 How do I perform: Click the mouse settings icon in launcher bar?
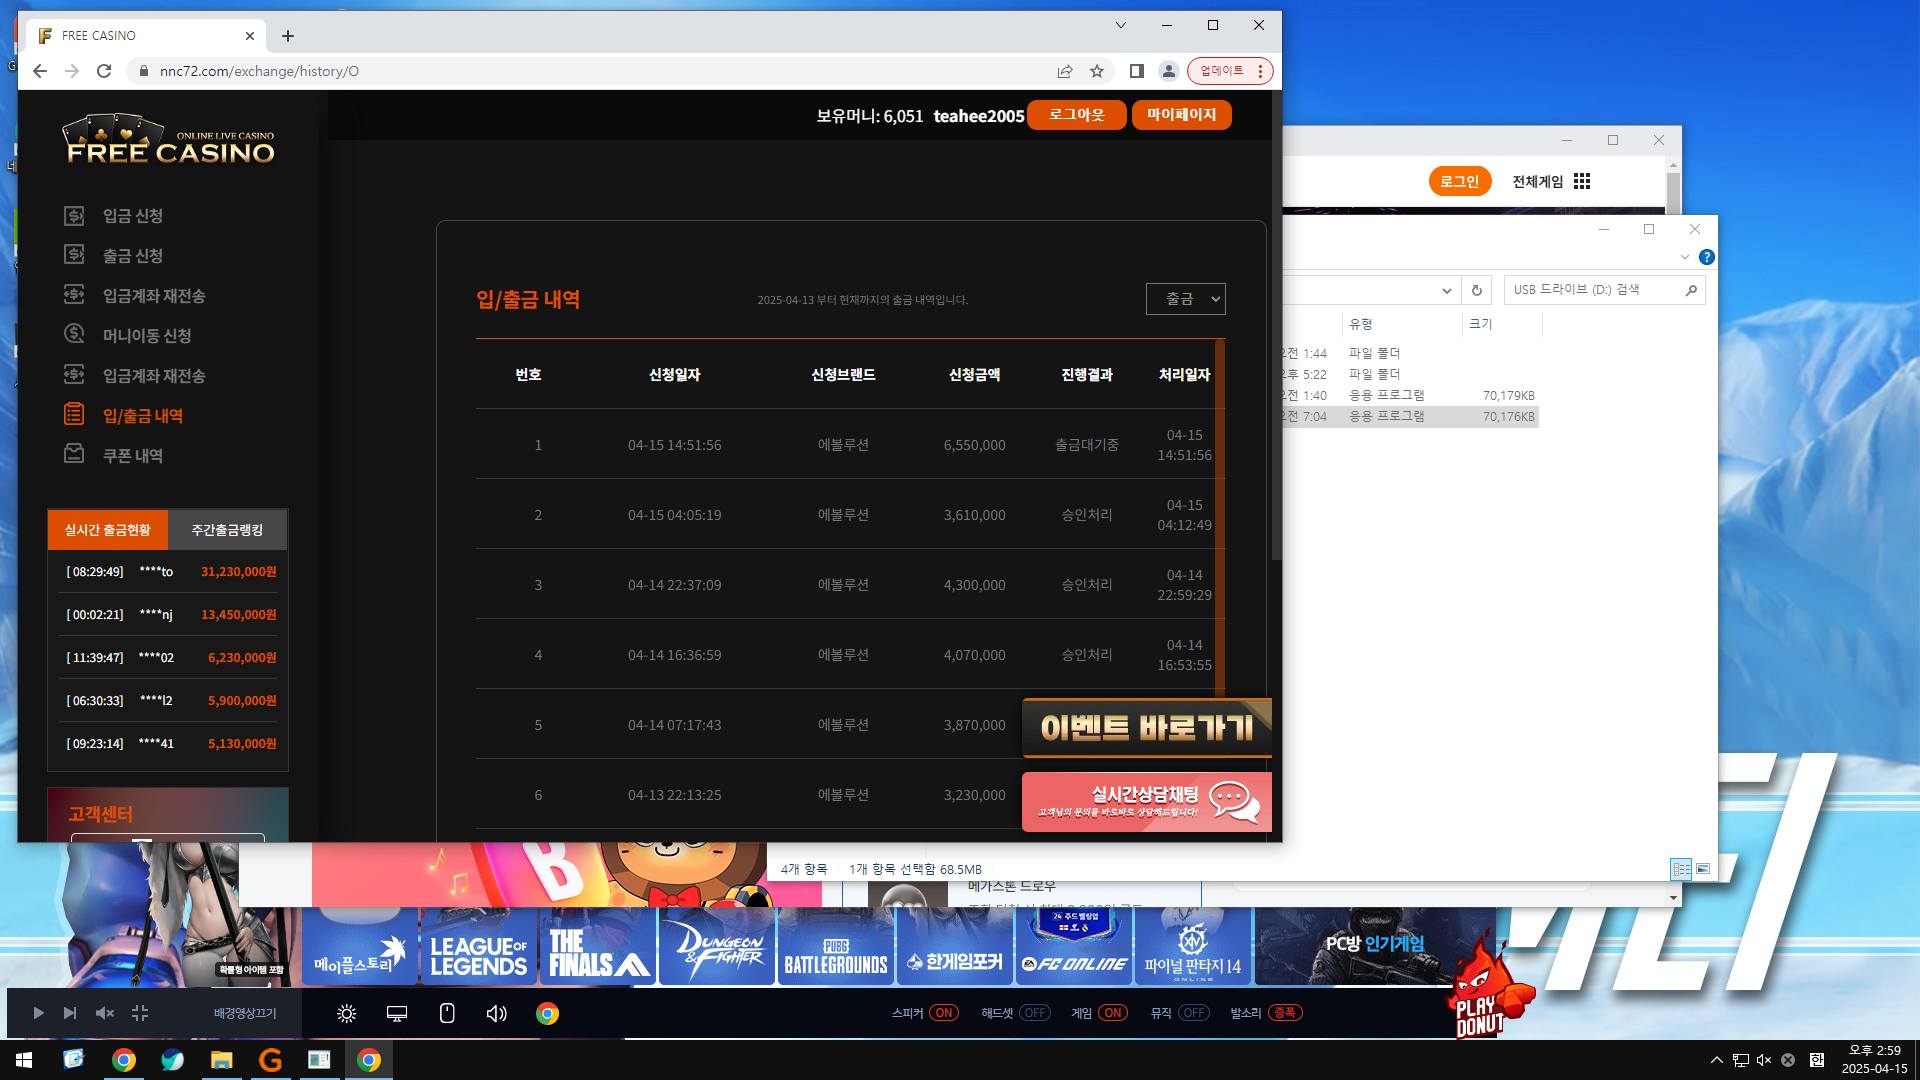click(x=447, y=1014)
